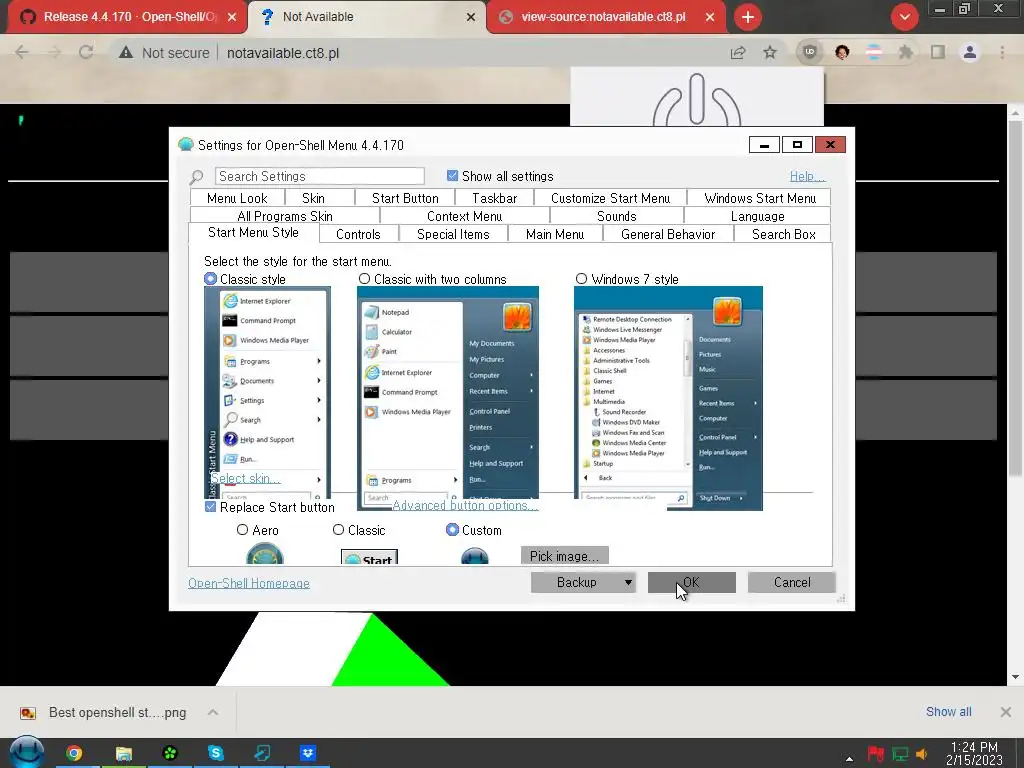Open Advanced button options link
1024x768 pixels.
click(x=465, y=505)
